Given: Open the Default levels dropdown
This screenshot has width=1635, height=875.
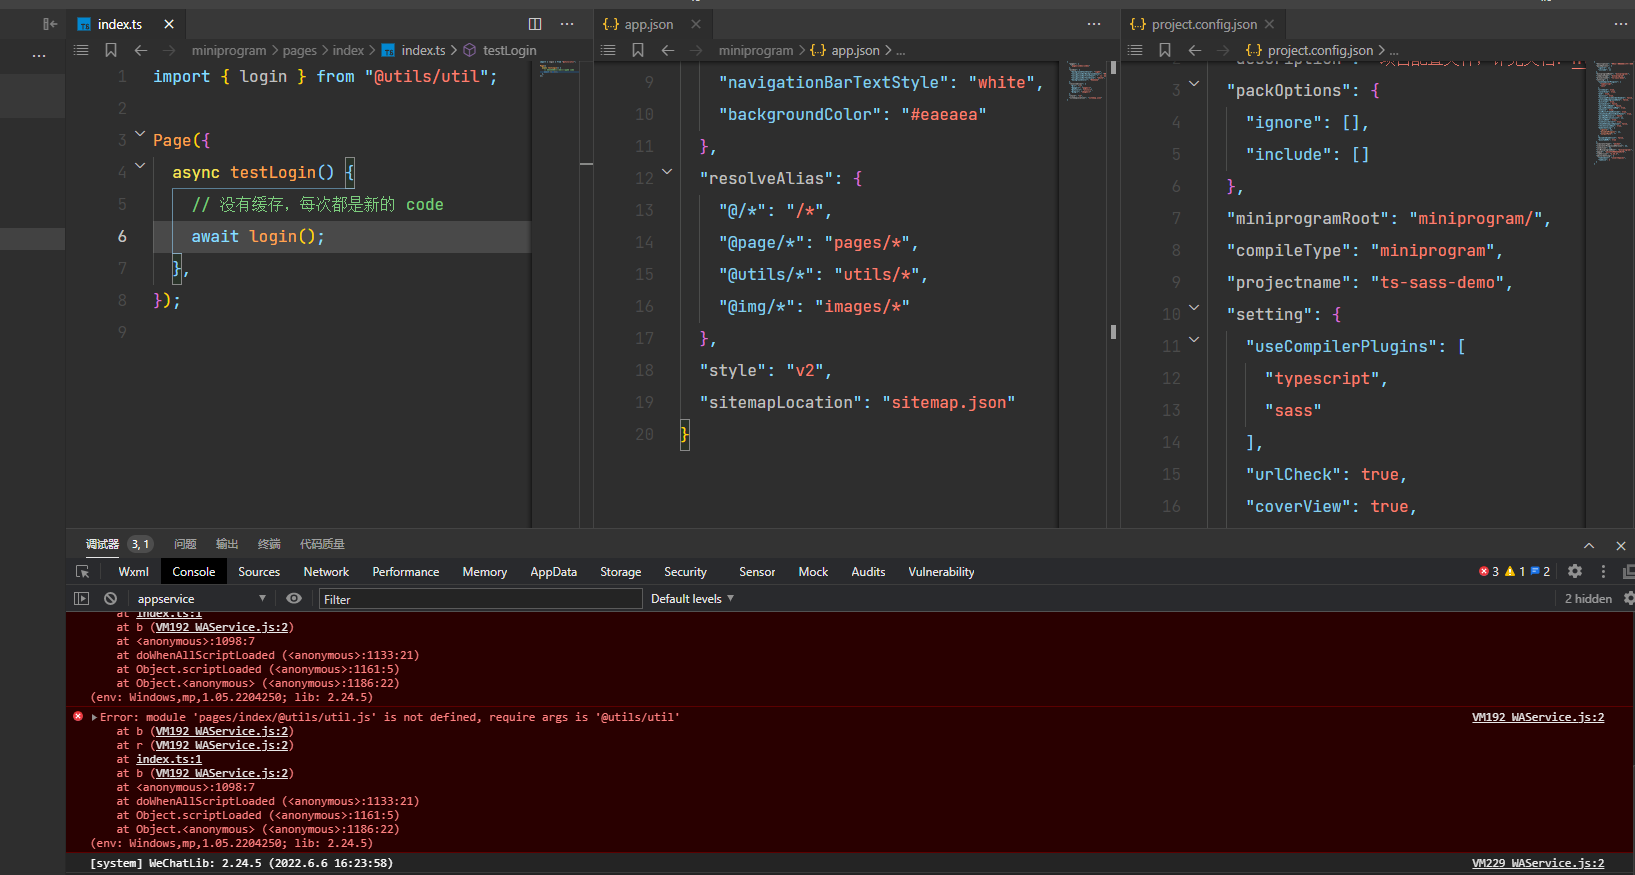Looking at the screenshot, I should (x=692, y=599).
